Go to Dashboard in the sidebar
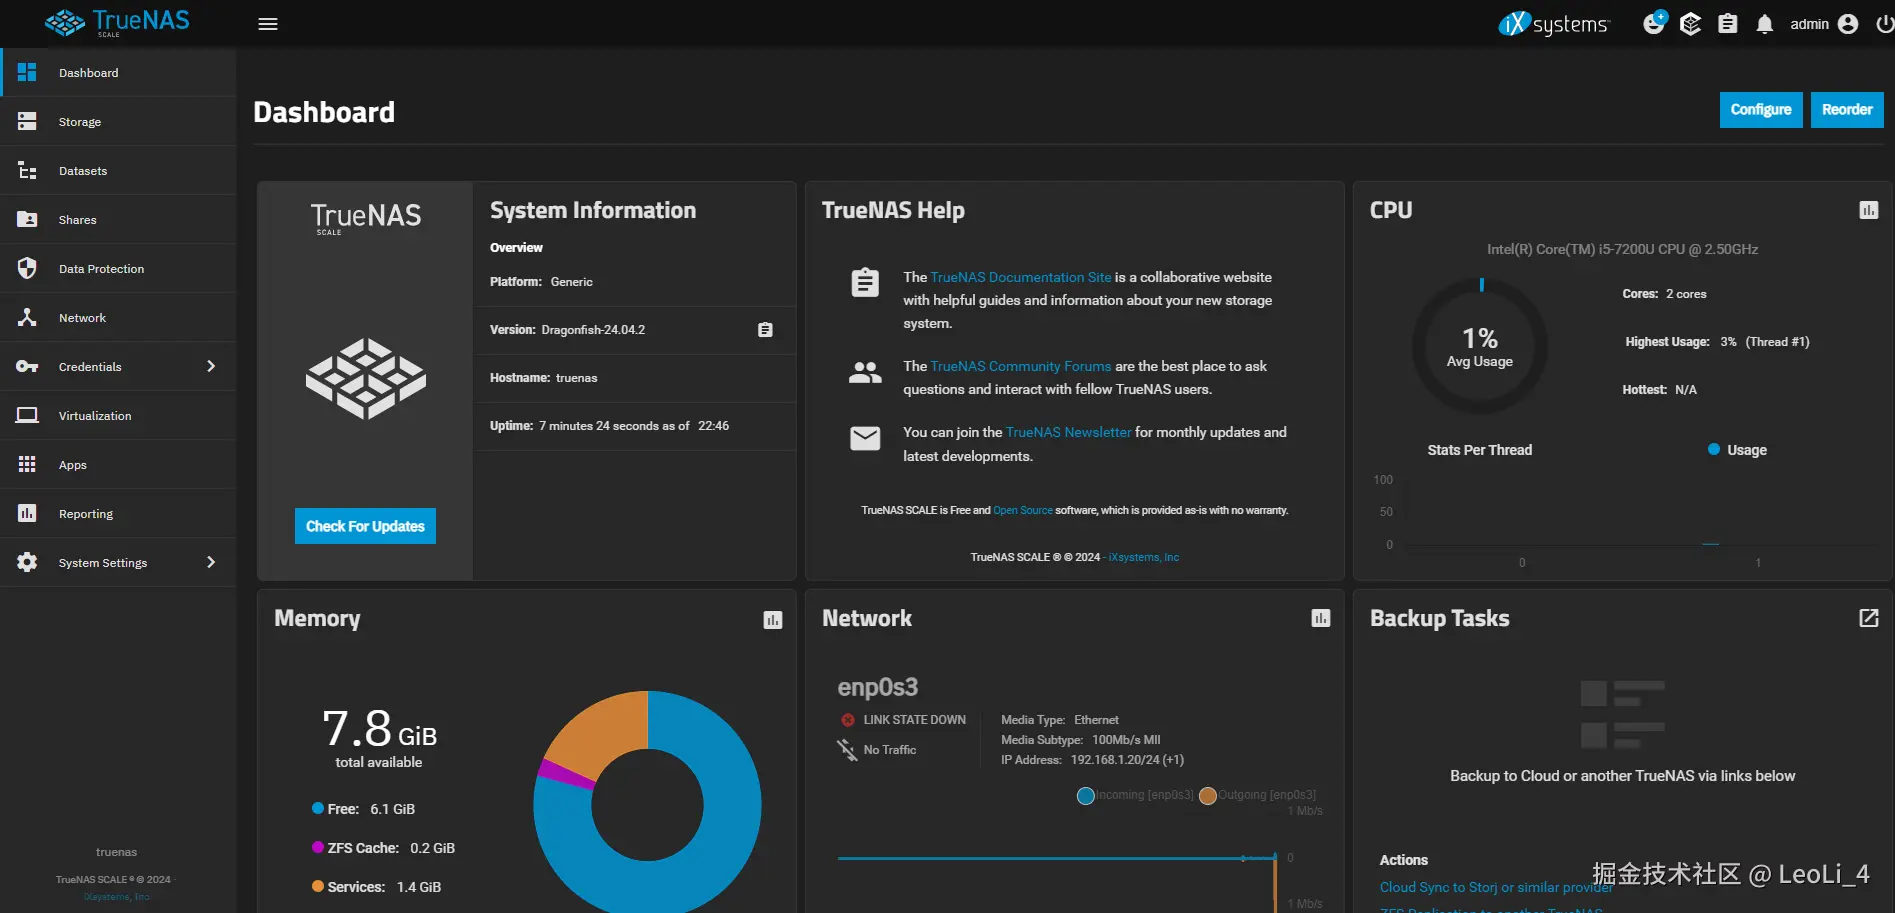Viewport: 1895px width, 913px height. click(118, 73)
